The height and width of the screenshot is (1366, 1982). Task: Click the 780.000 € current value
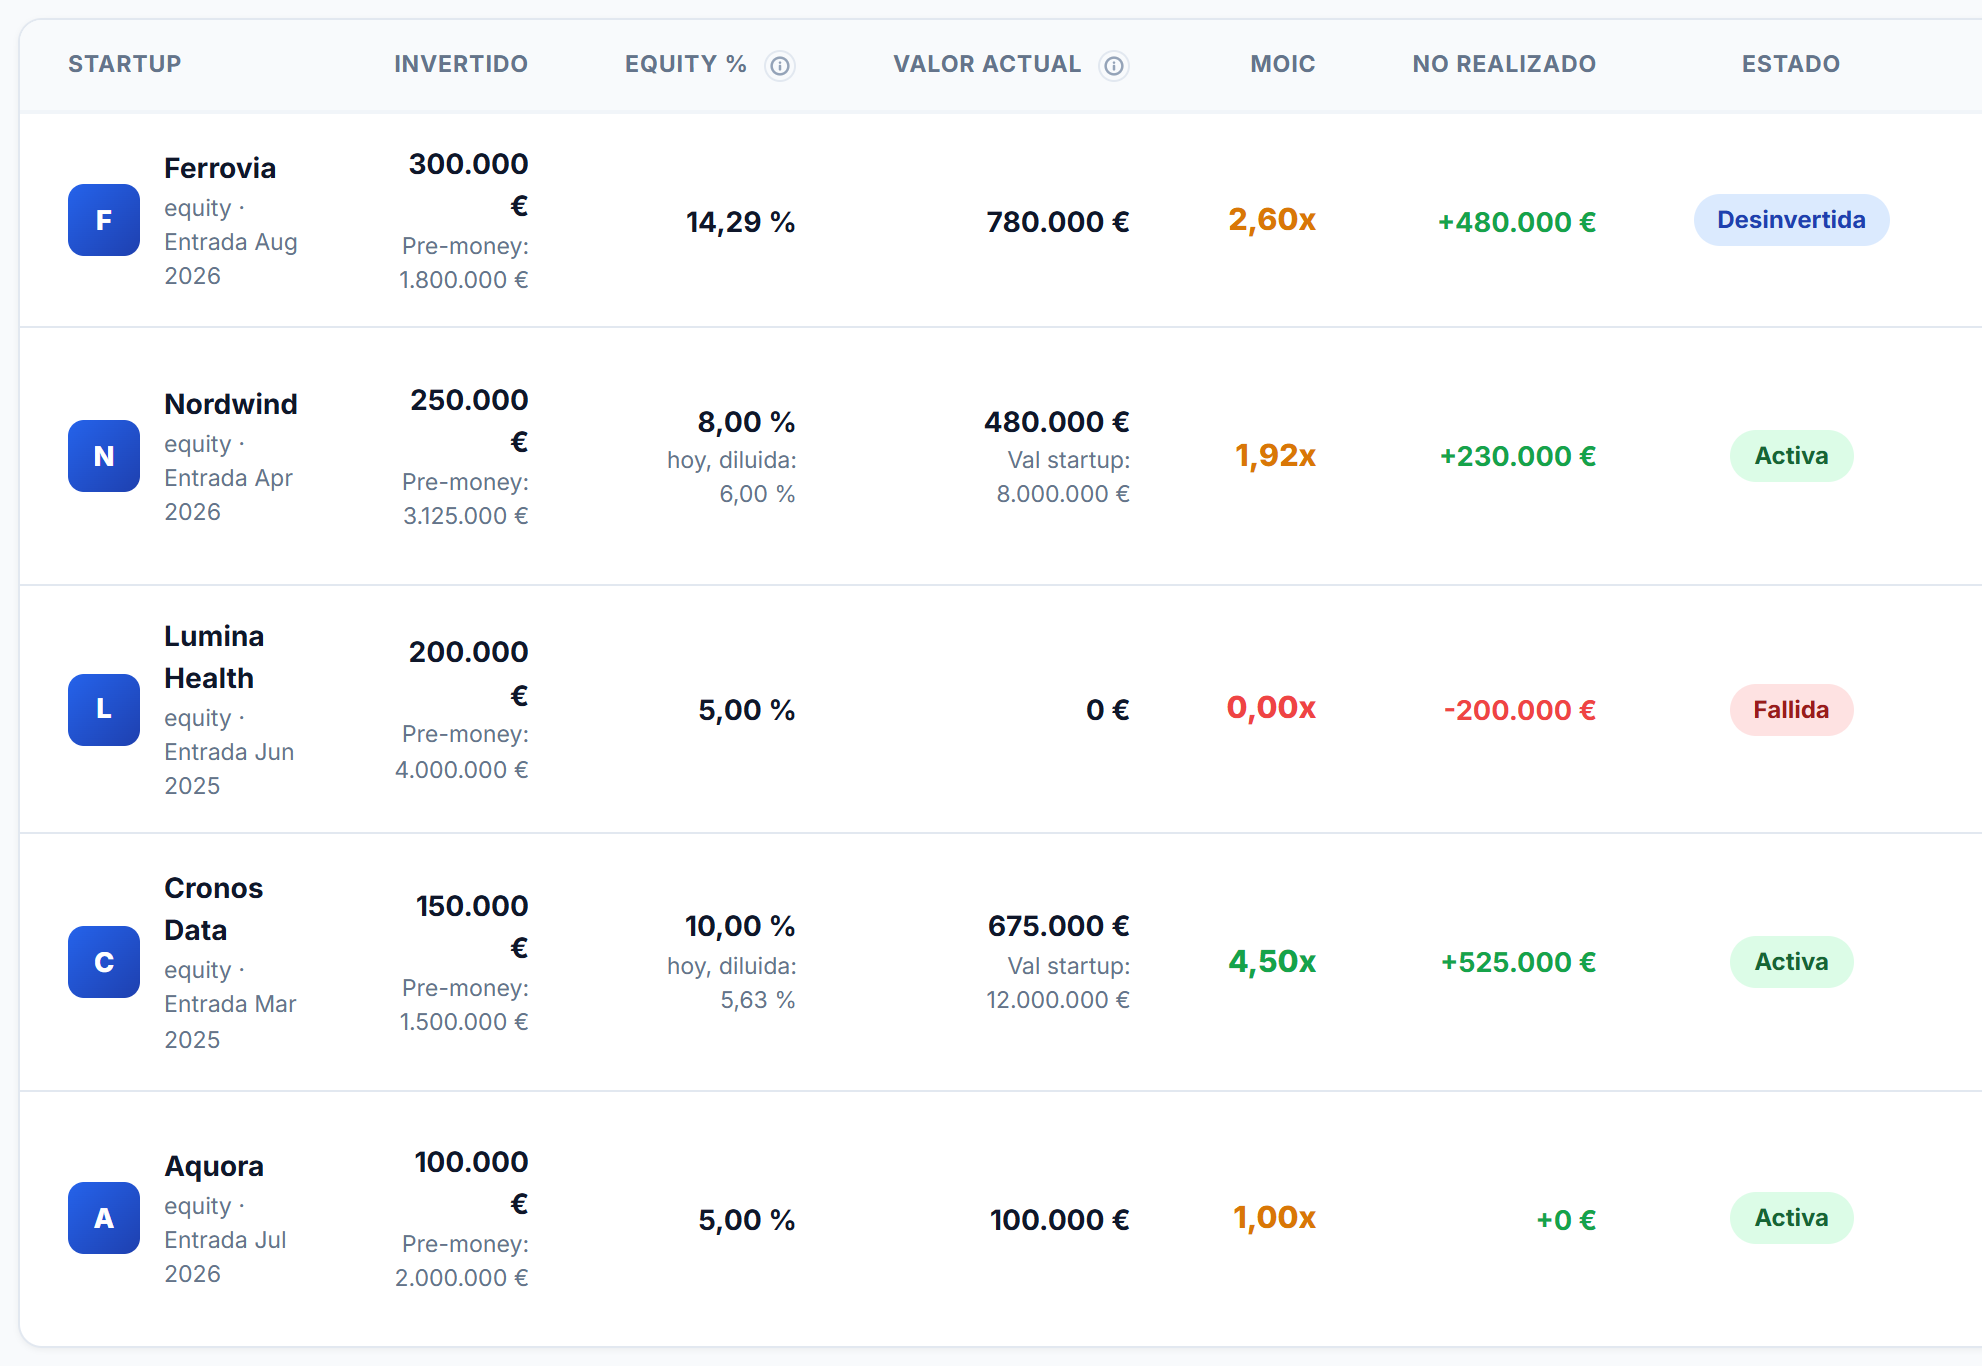(1058, 222)
